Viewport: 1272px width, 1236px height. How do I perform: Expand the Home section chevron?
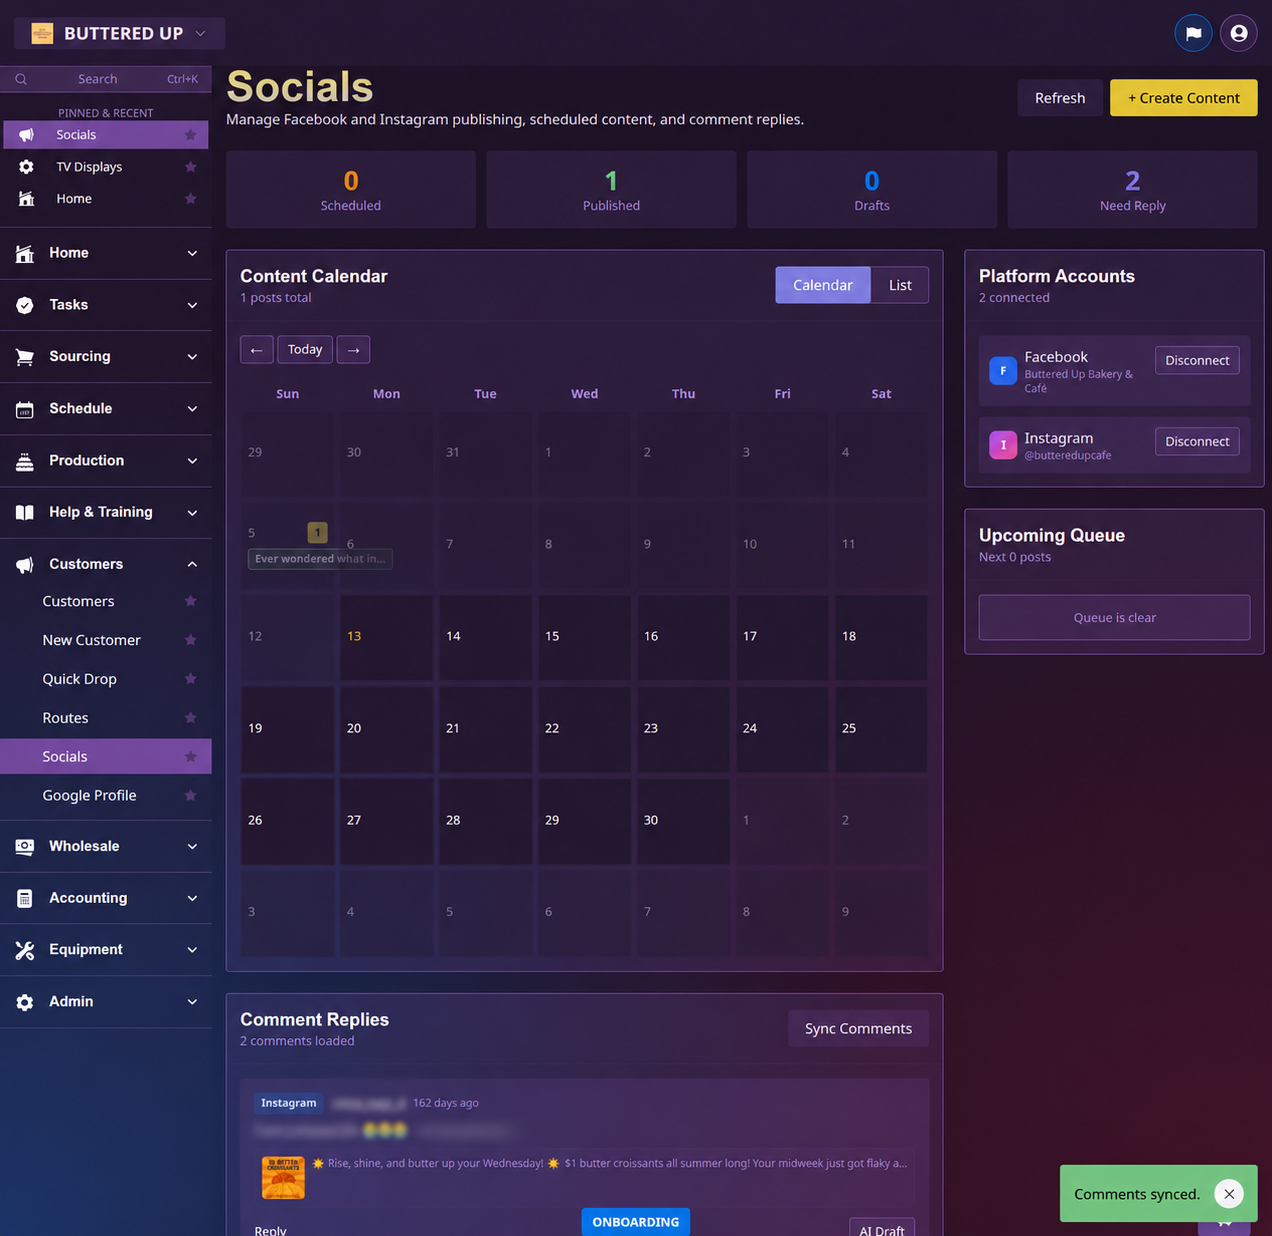click(192, 253)
